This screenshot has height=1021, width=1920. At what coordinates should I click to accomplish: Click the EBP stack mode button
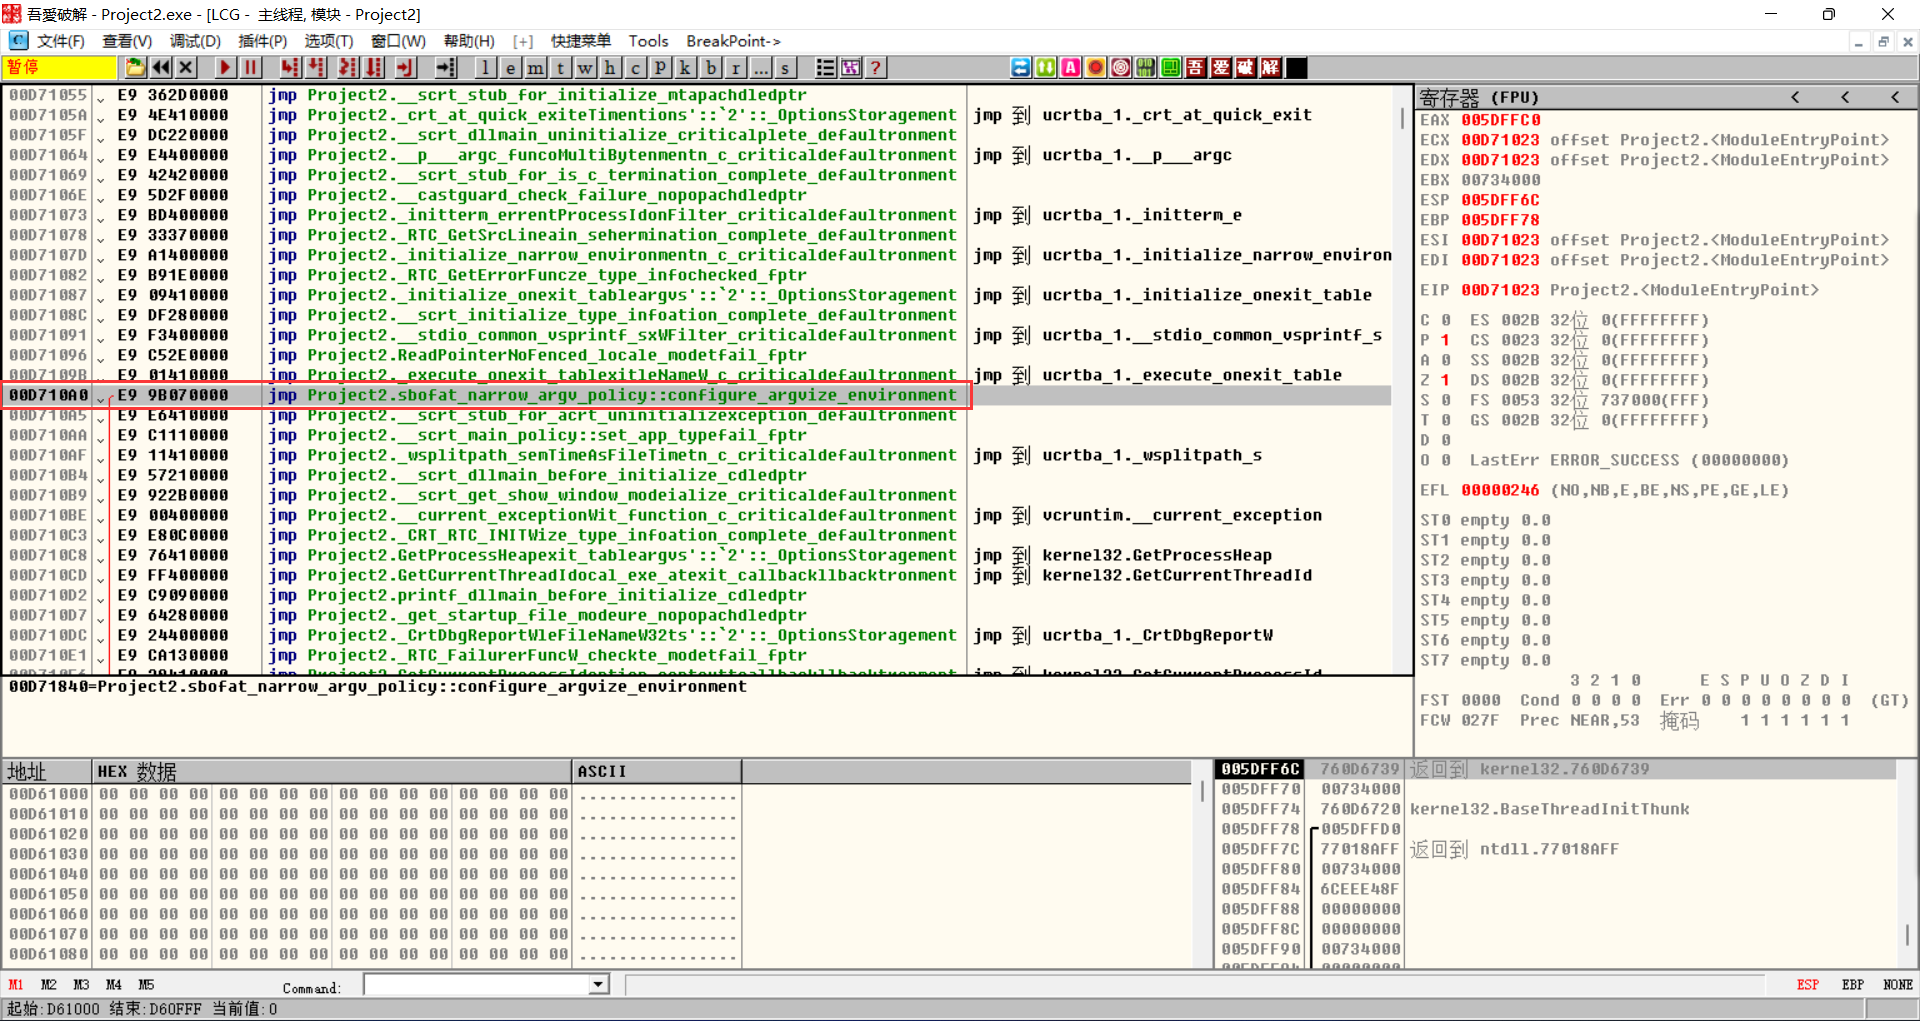point(1853,985)
